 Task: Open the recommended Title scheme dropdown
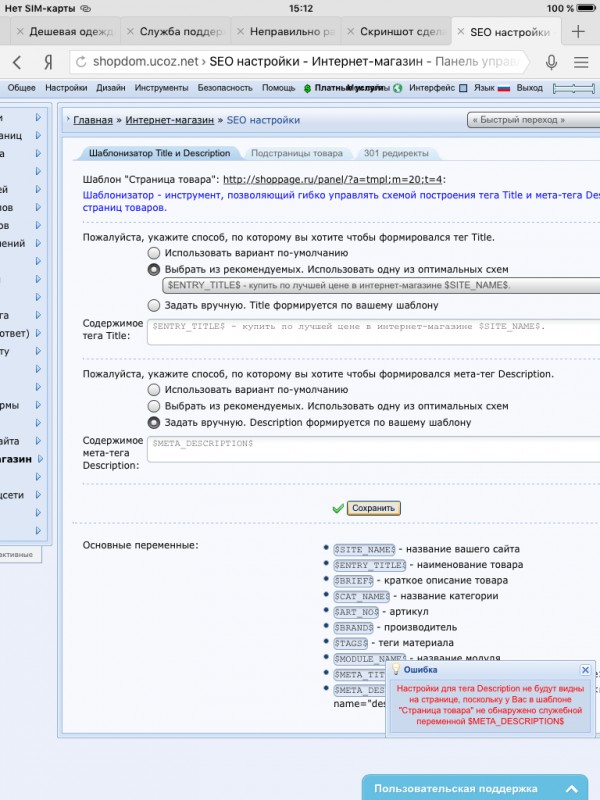381,285
